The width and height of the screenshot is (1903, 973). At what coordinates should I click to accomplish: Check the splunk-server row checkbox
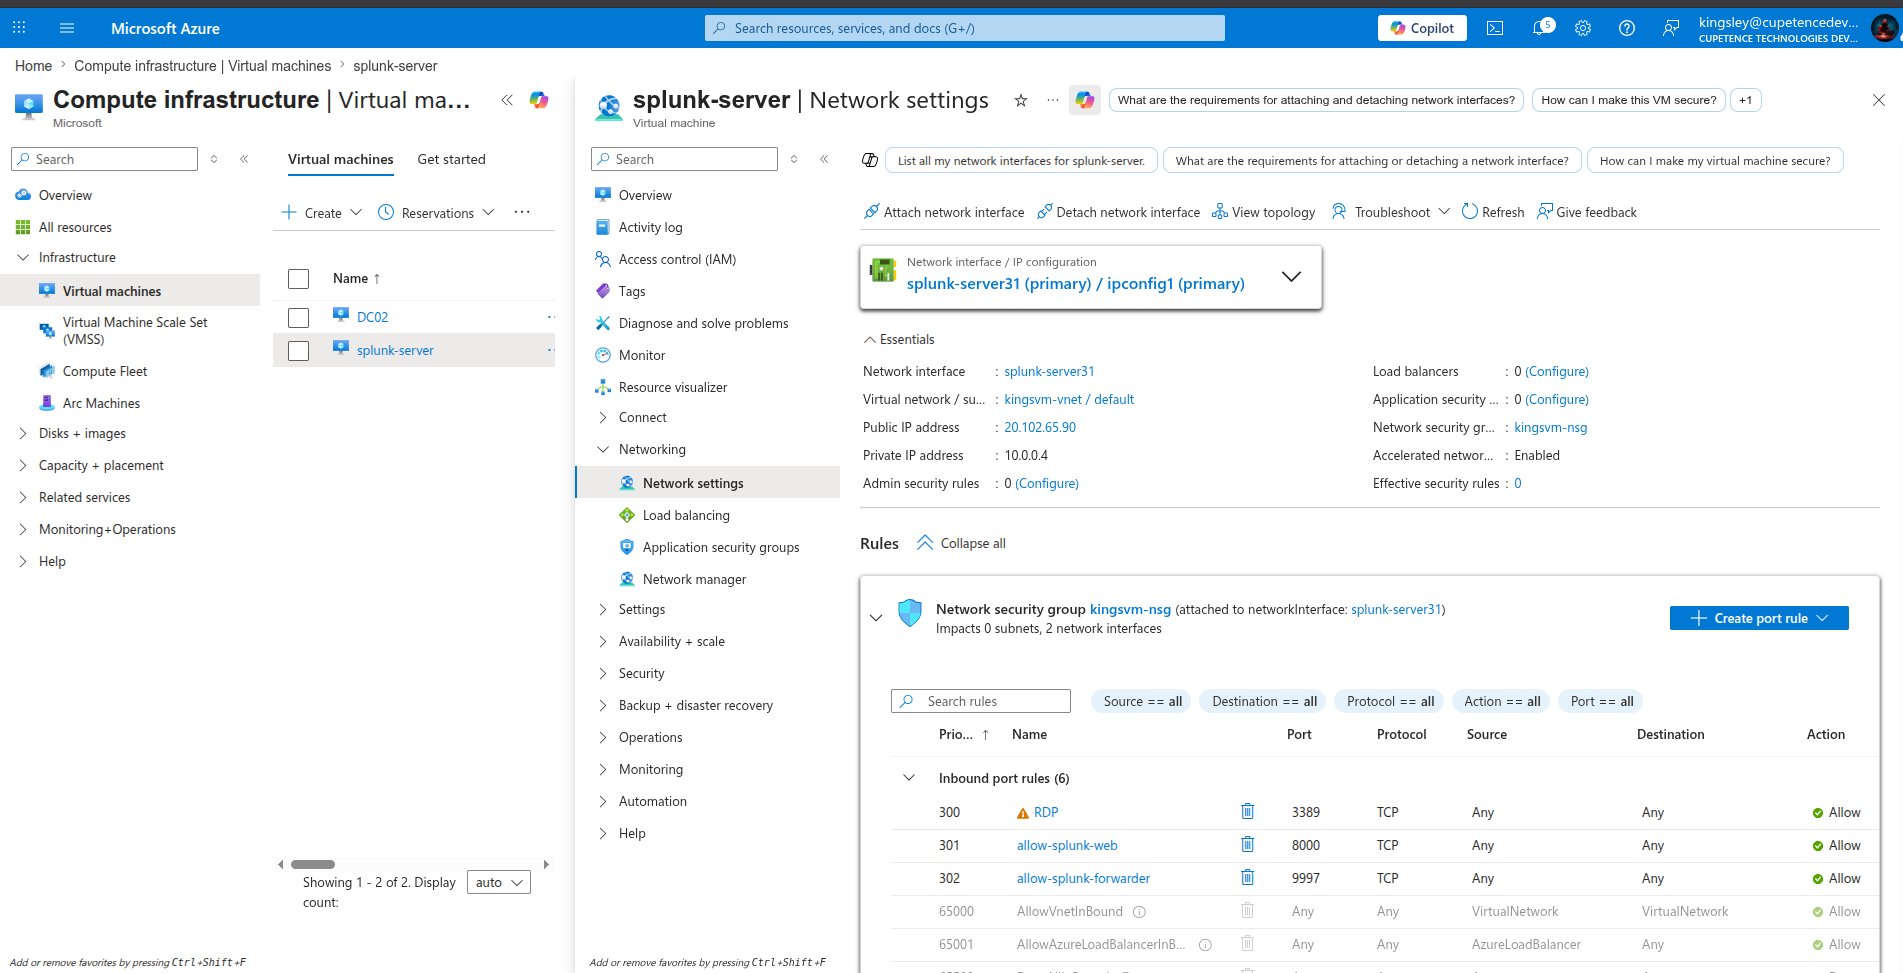point(298,351)
